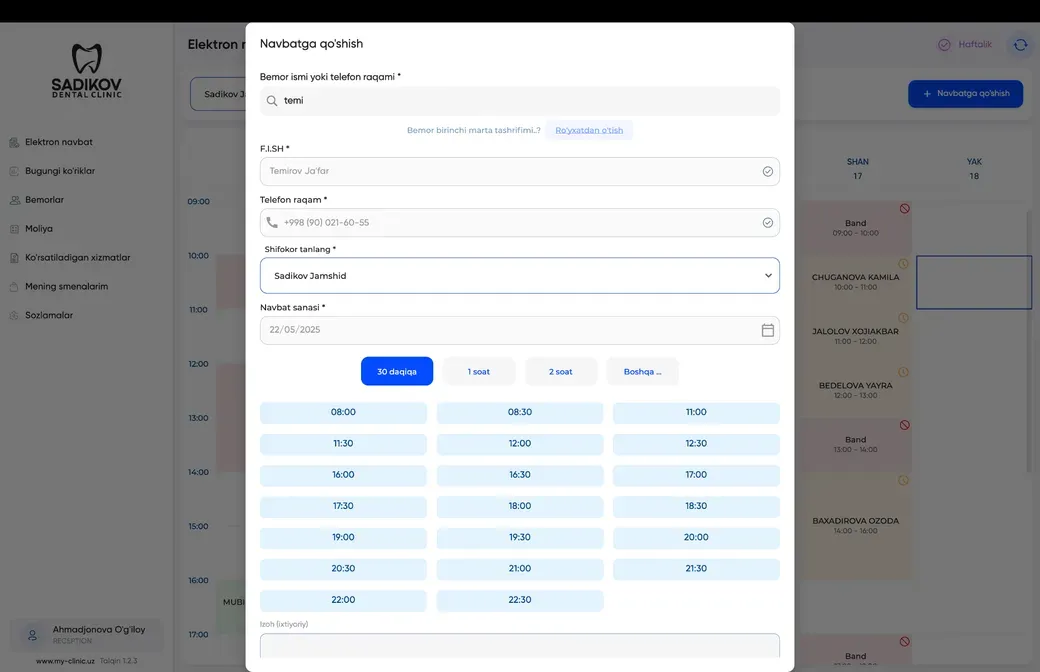Pick the 22:30 time slot

(519, 600)
